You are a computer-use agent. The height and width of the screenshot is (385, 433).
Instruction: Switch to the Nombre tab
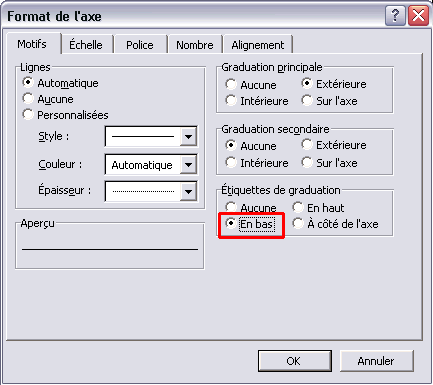(195, 44)
